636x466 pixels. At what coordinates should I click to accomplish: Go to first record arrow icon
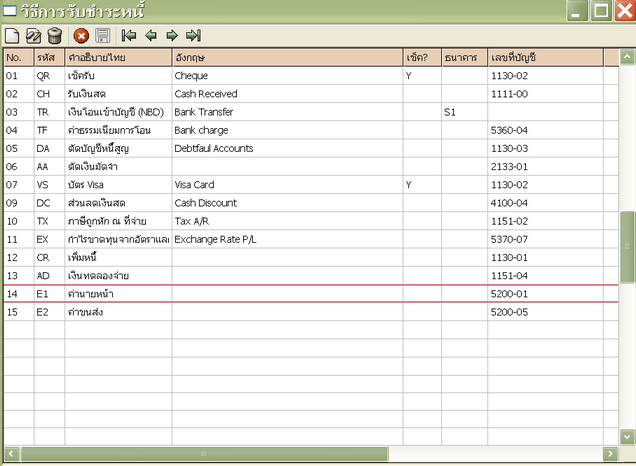(129, 36)
